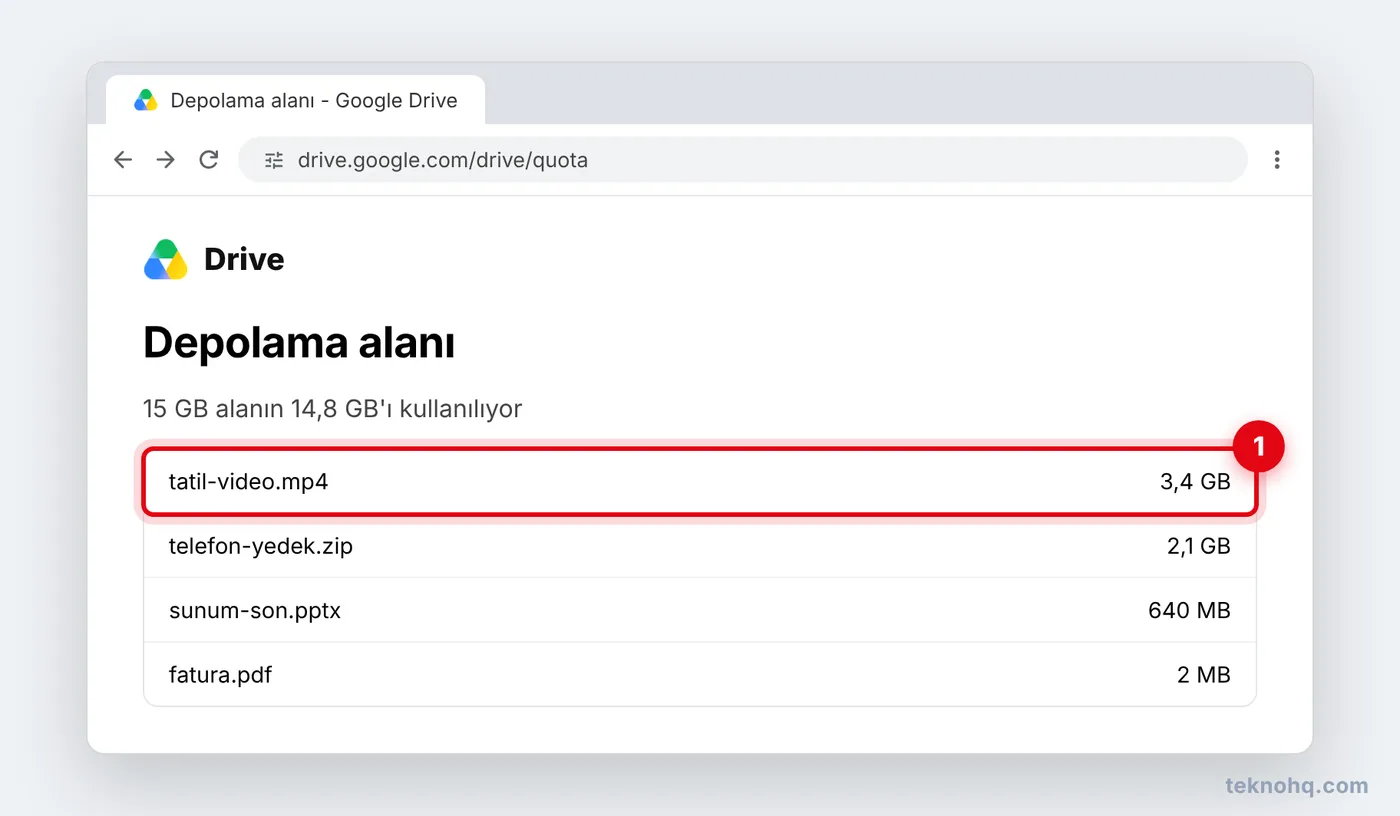Click the 640 MB size value
The height and width of the screenshot is (816, 1400).
[x=1189, y=610]
